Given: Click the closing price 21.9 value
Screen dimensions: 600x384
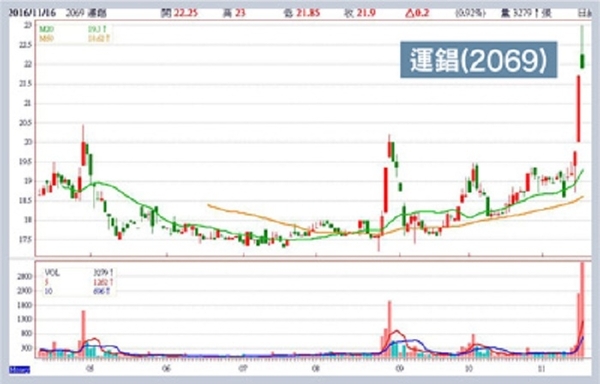Looking at the screenshot, I should (x=367, y=13).
